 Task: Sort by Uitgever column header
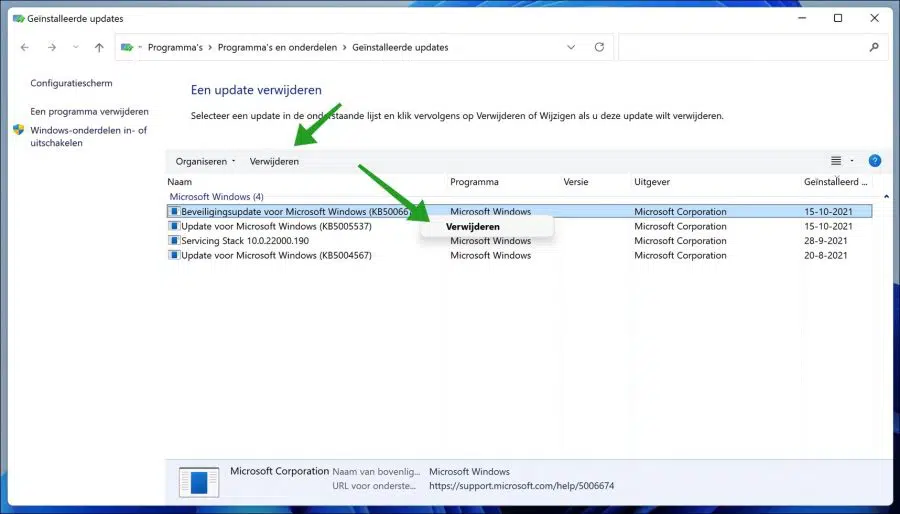pos(652,182)
